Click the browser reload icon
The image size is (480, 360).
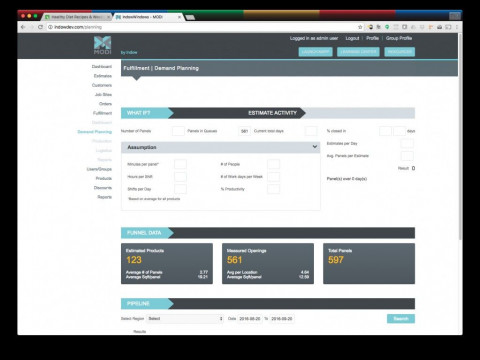click(40, 27)
